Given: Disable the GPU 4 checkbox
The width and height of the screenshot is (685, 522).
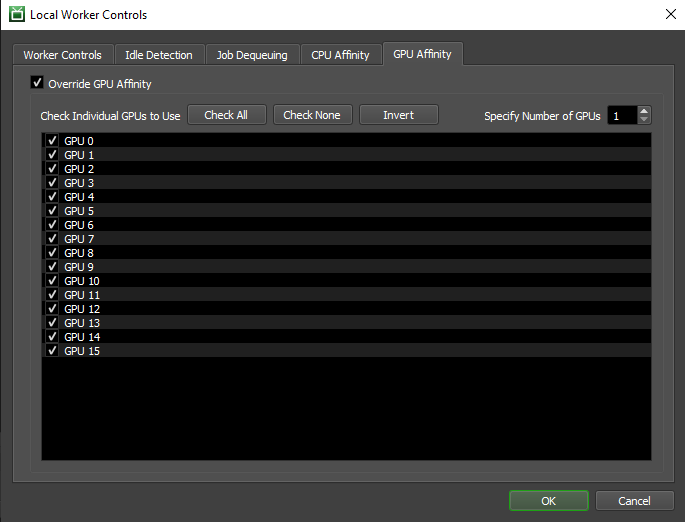Looking at the screenshot, I should click(52, 196).
